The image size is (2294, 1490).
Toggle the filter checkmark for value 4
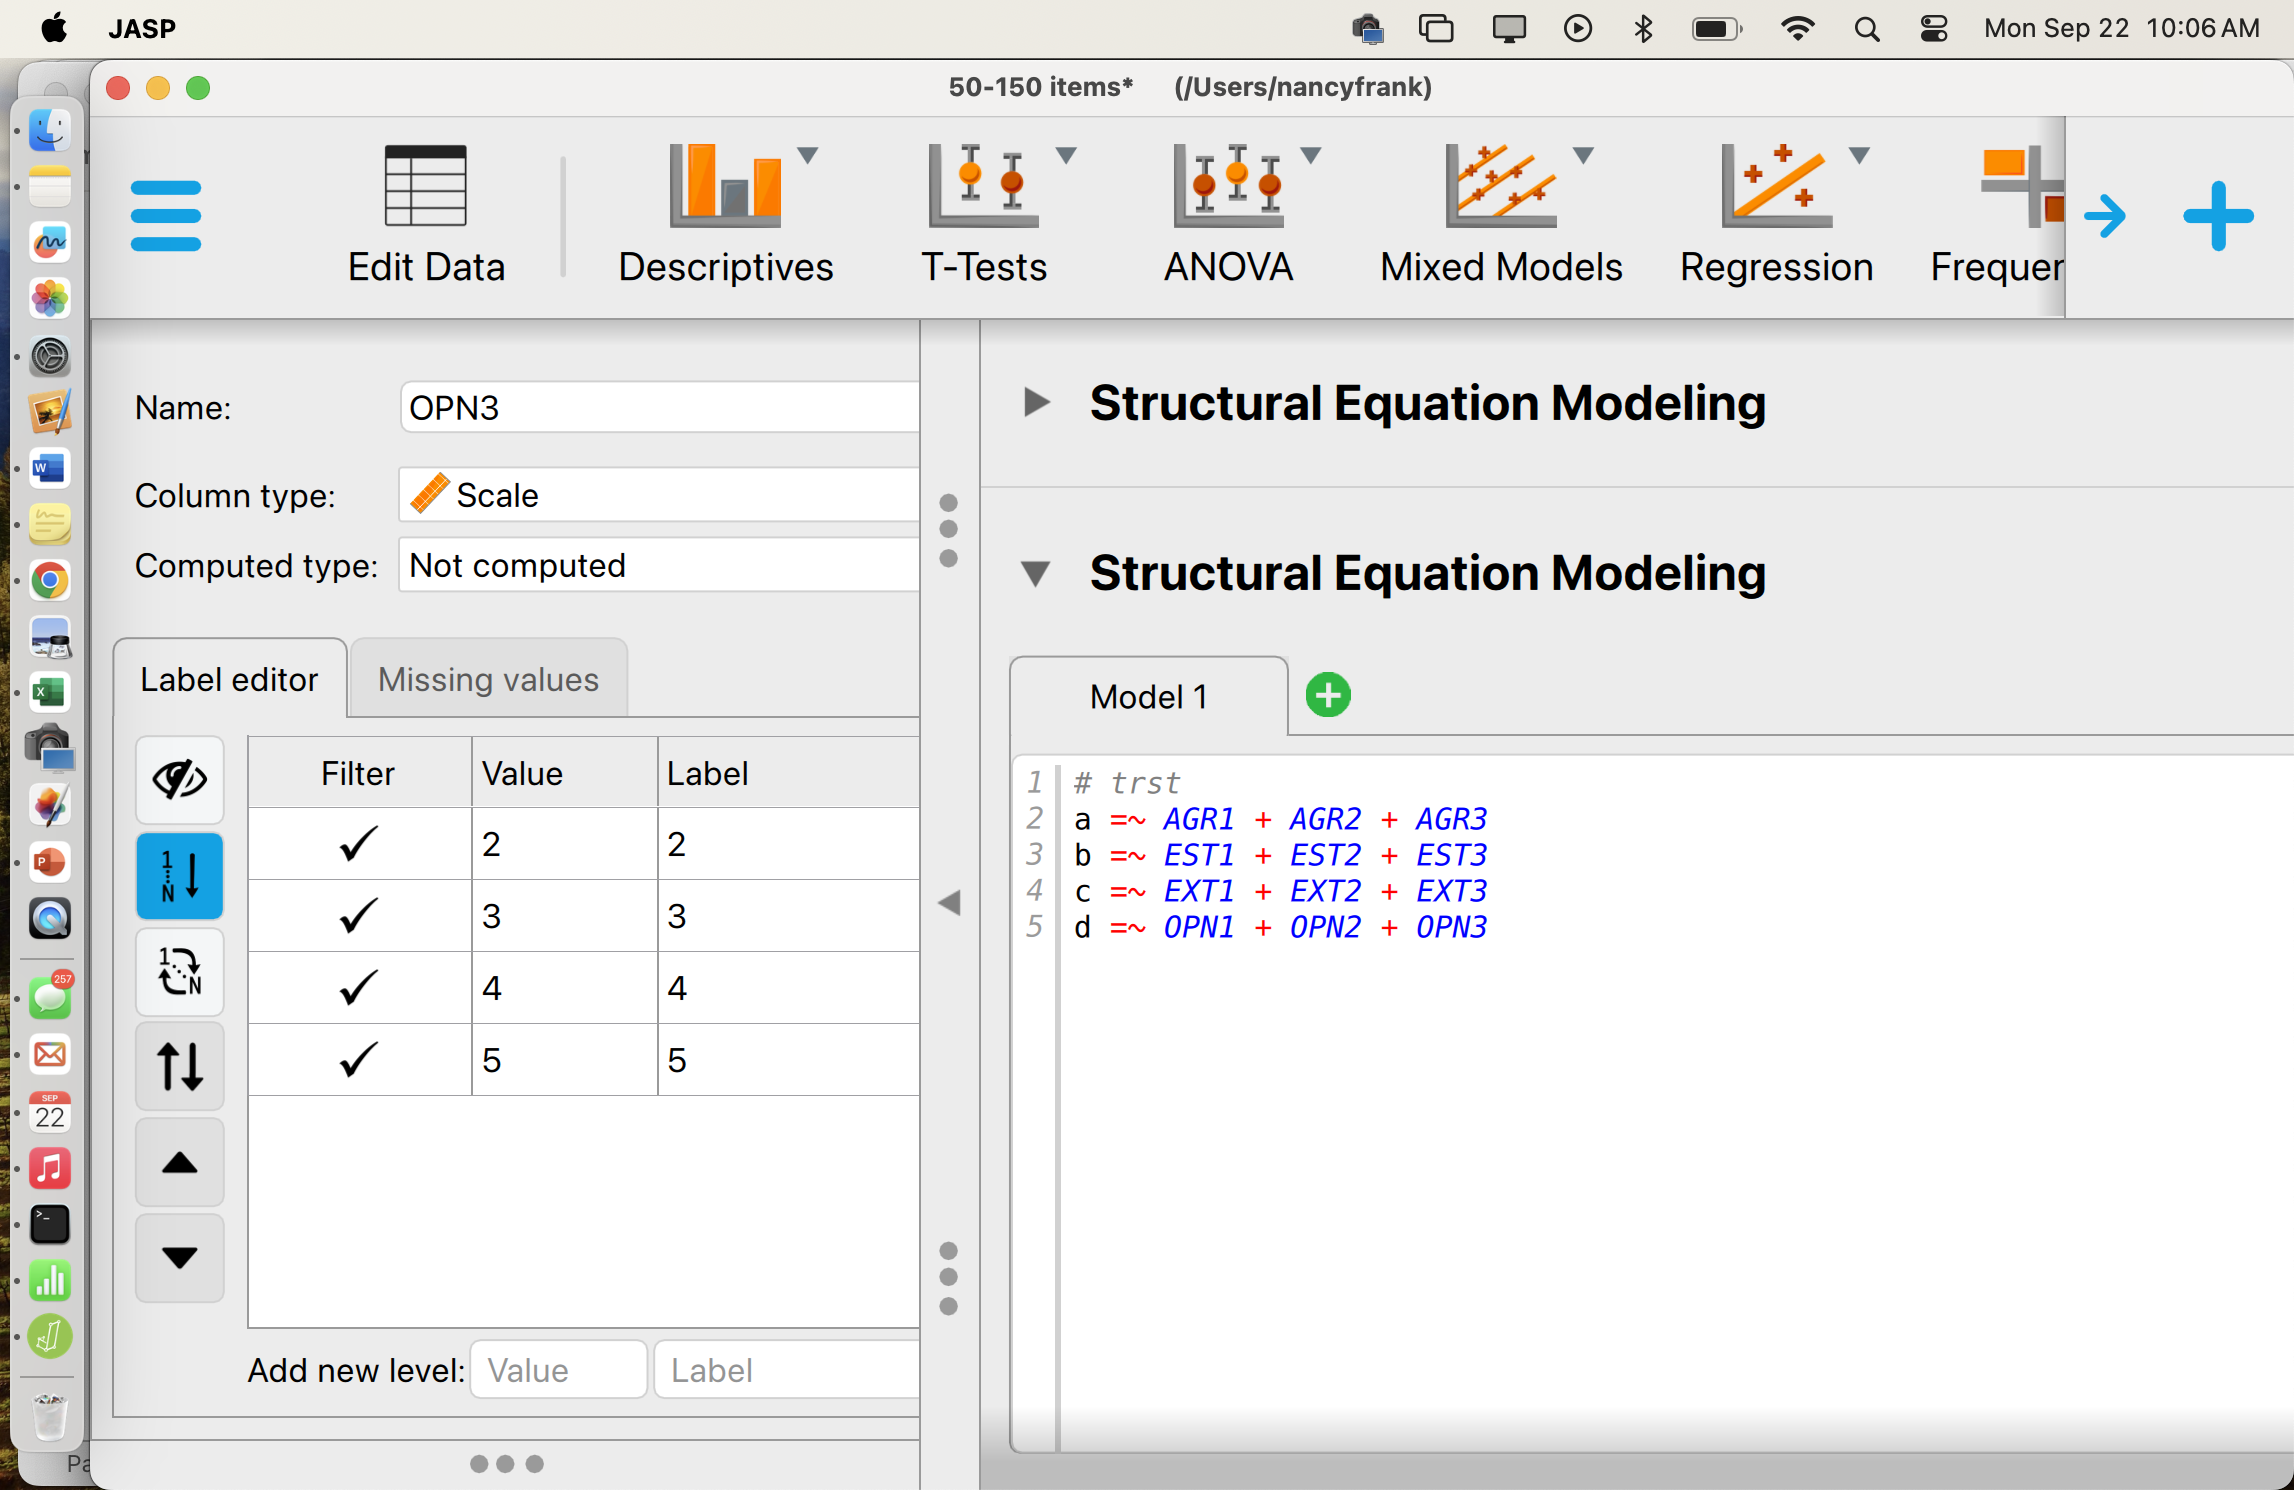pyautogui.click(x=359, y=988)
